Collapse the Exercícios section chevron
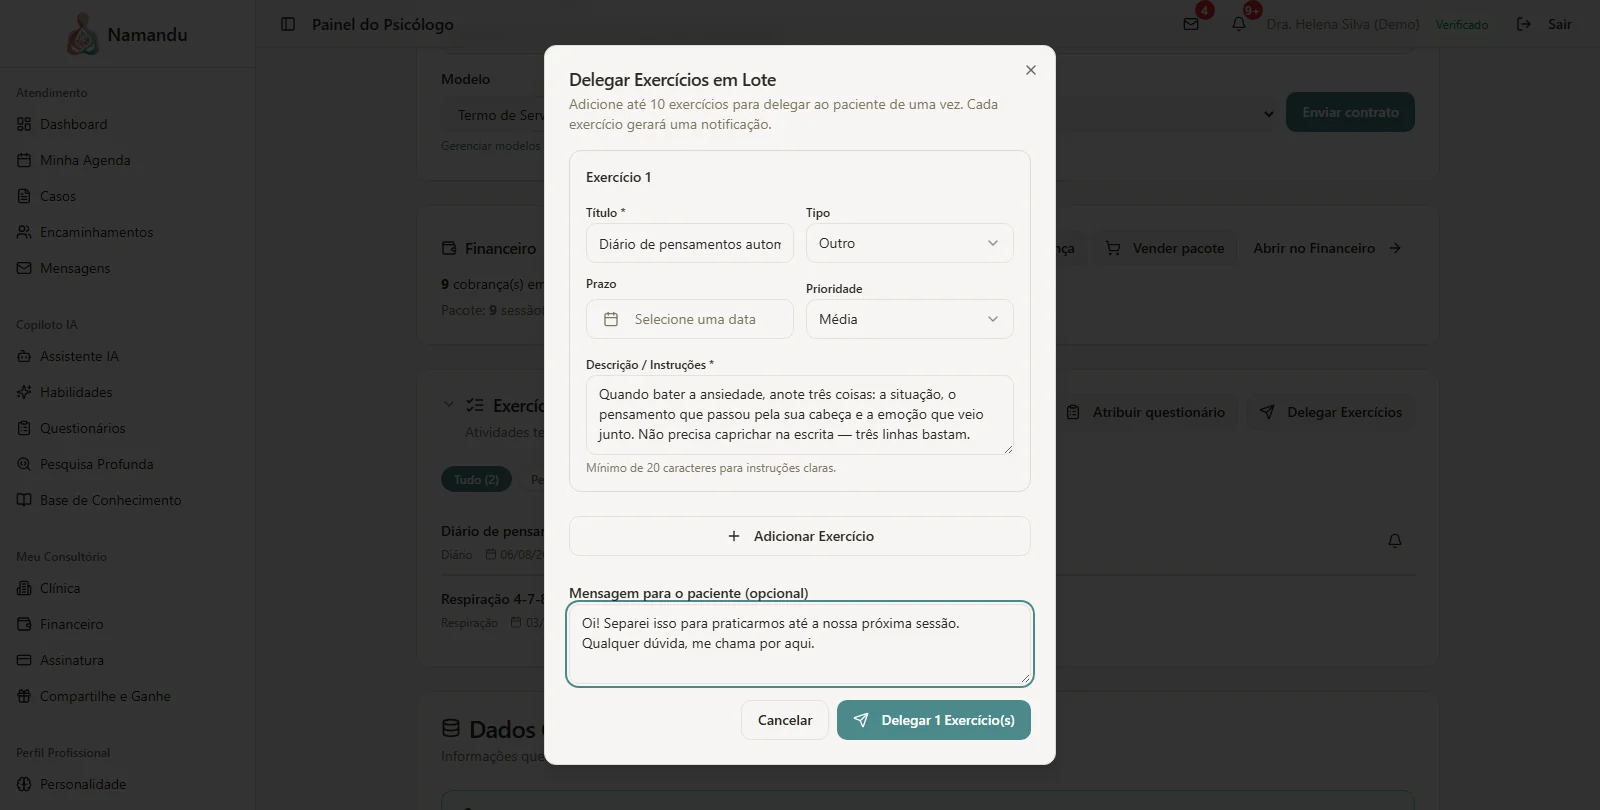Viewport: 1600px width, 810px height. click(448, 405)
